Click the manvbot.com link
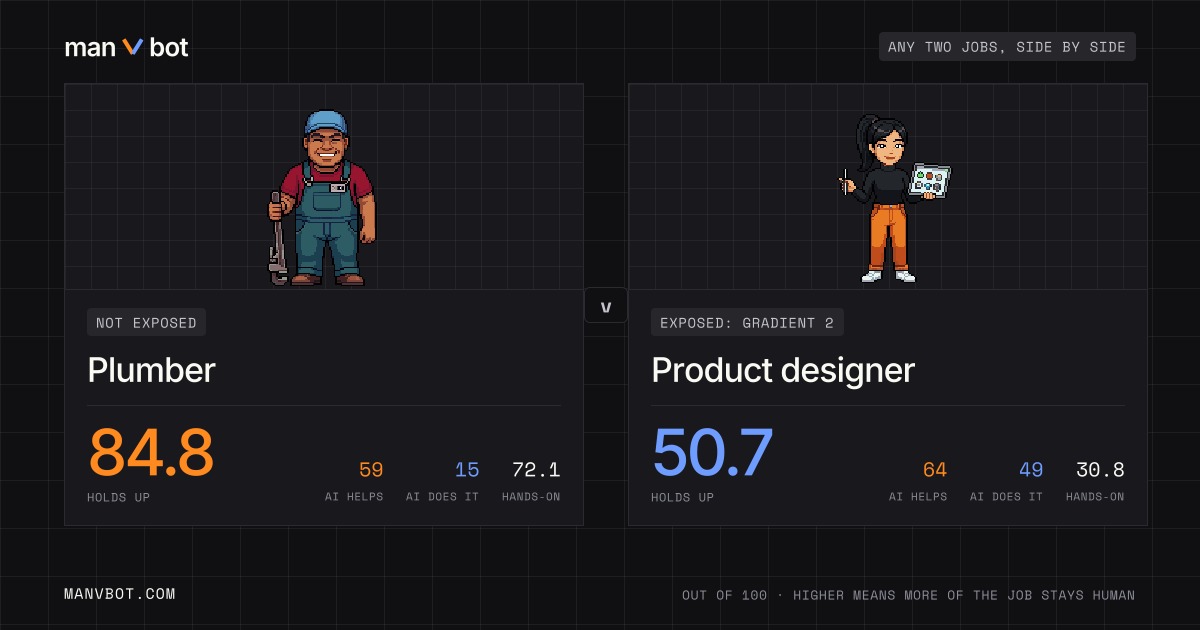 click(120, 594)
